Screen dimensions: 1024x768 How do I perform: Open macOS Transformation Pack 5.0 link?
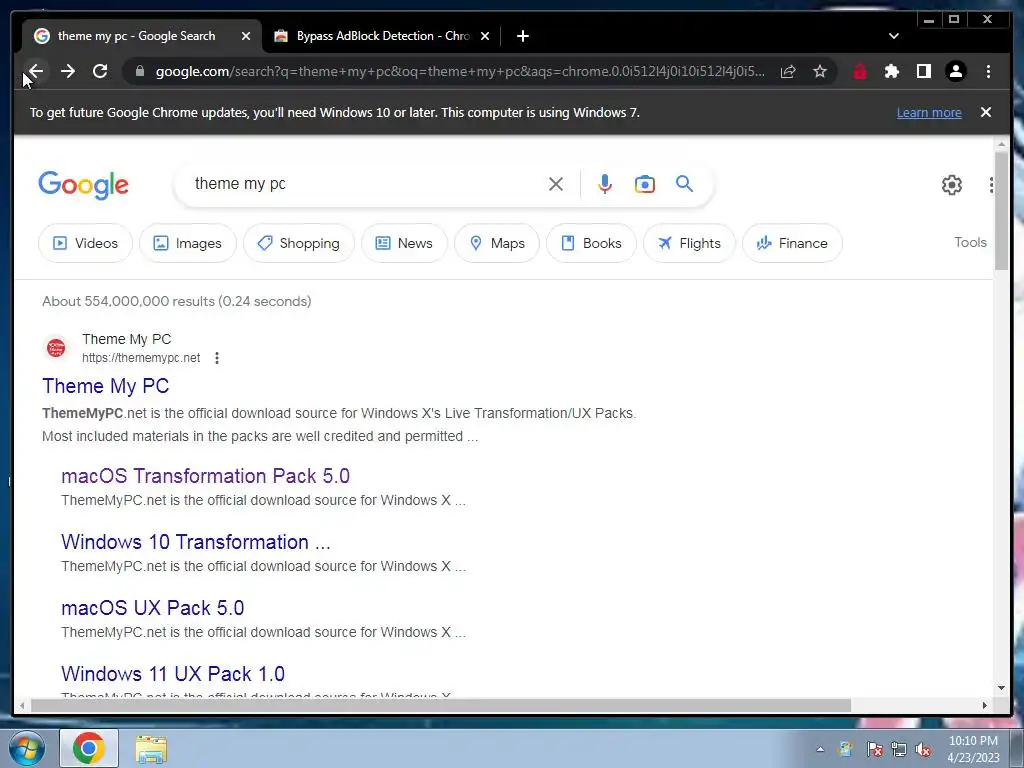tap(206, 476)
